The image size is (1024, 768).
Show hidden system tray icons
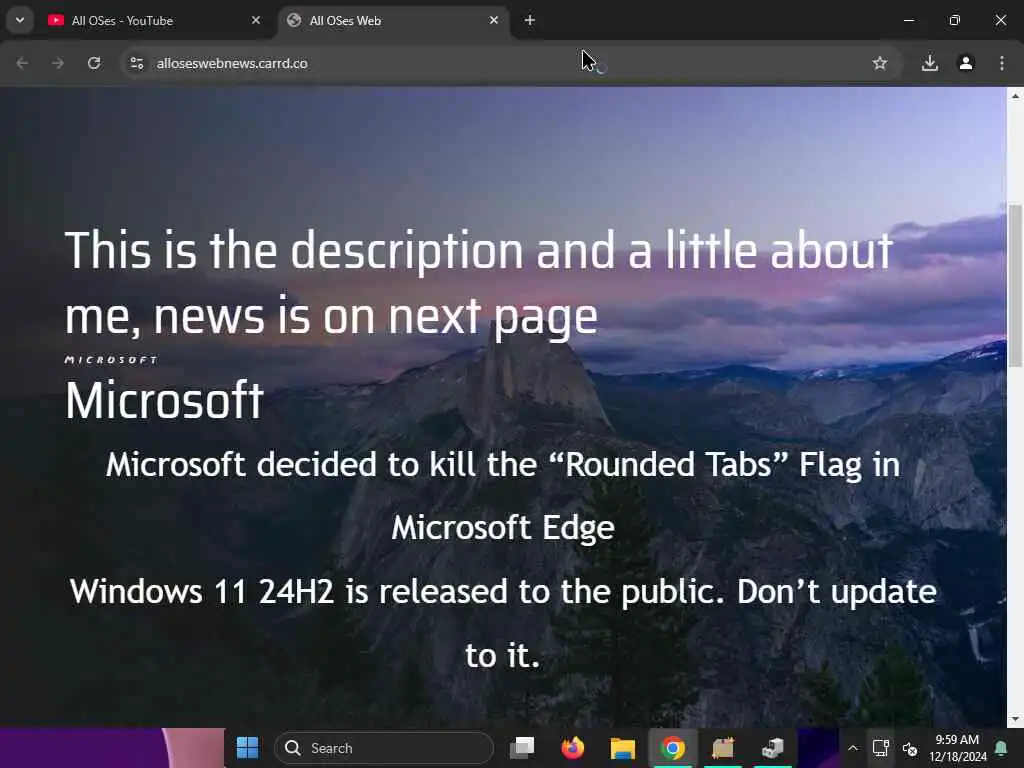(x=853, y=748)
